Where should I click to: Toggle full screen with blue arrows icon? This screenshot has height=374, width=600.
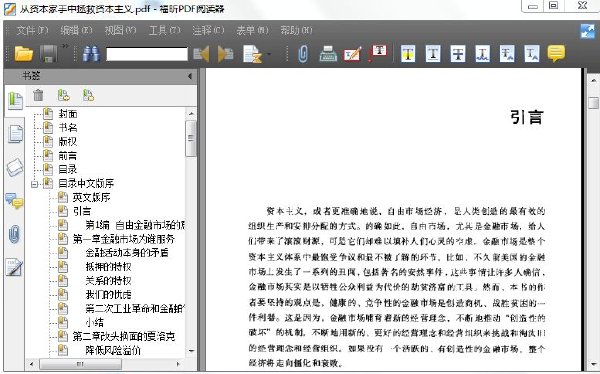(587, 31)
